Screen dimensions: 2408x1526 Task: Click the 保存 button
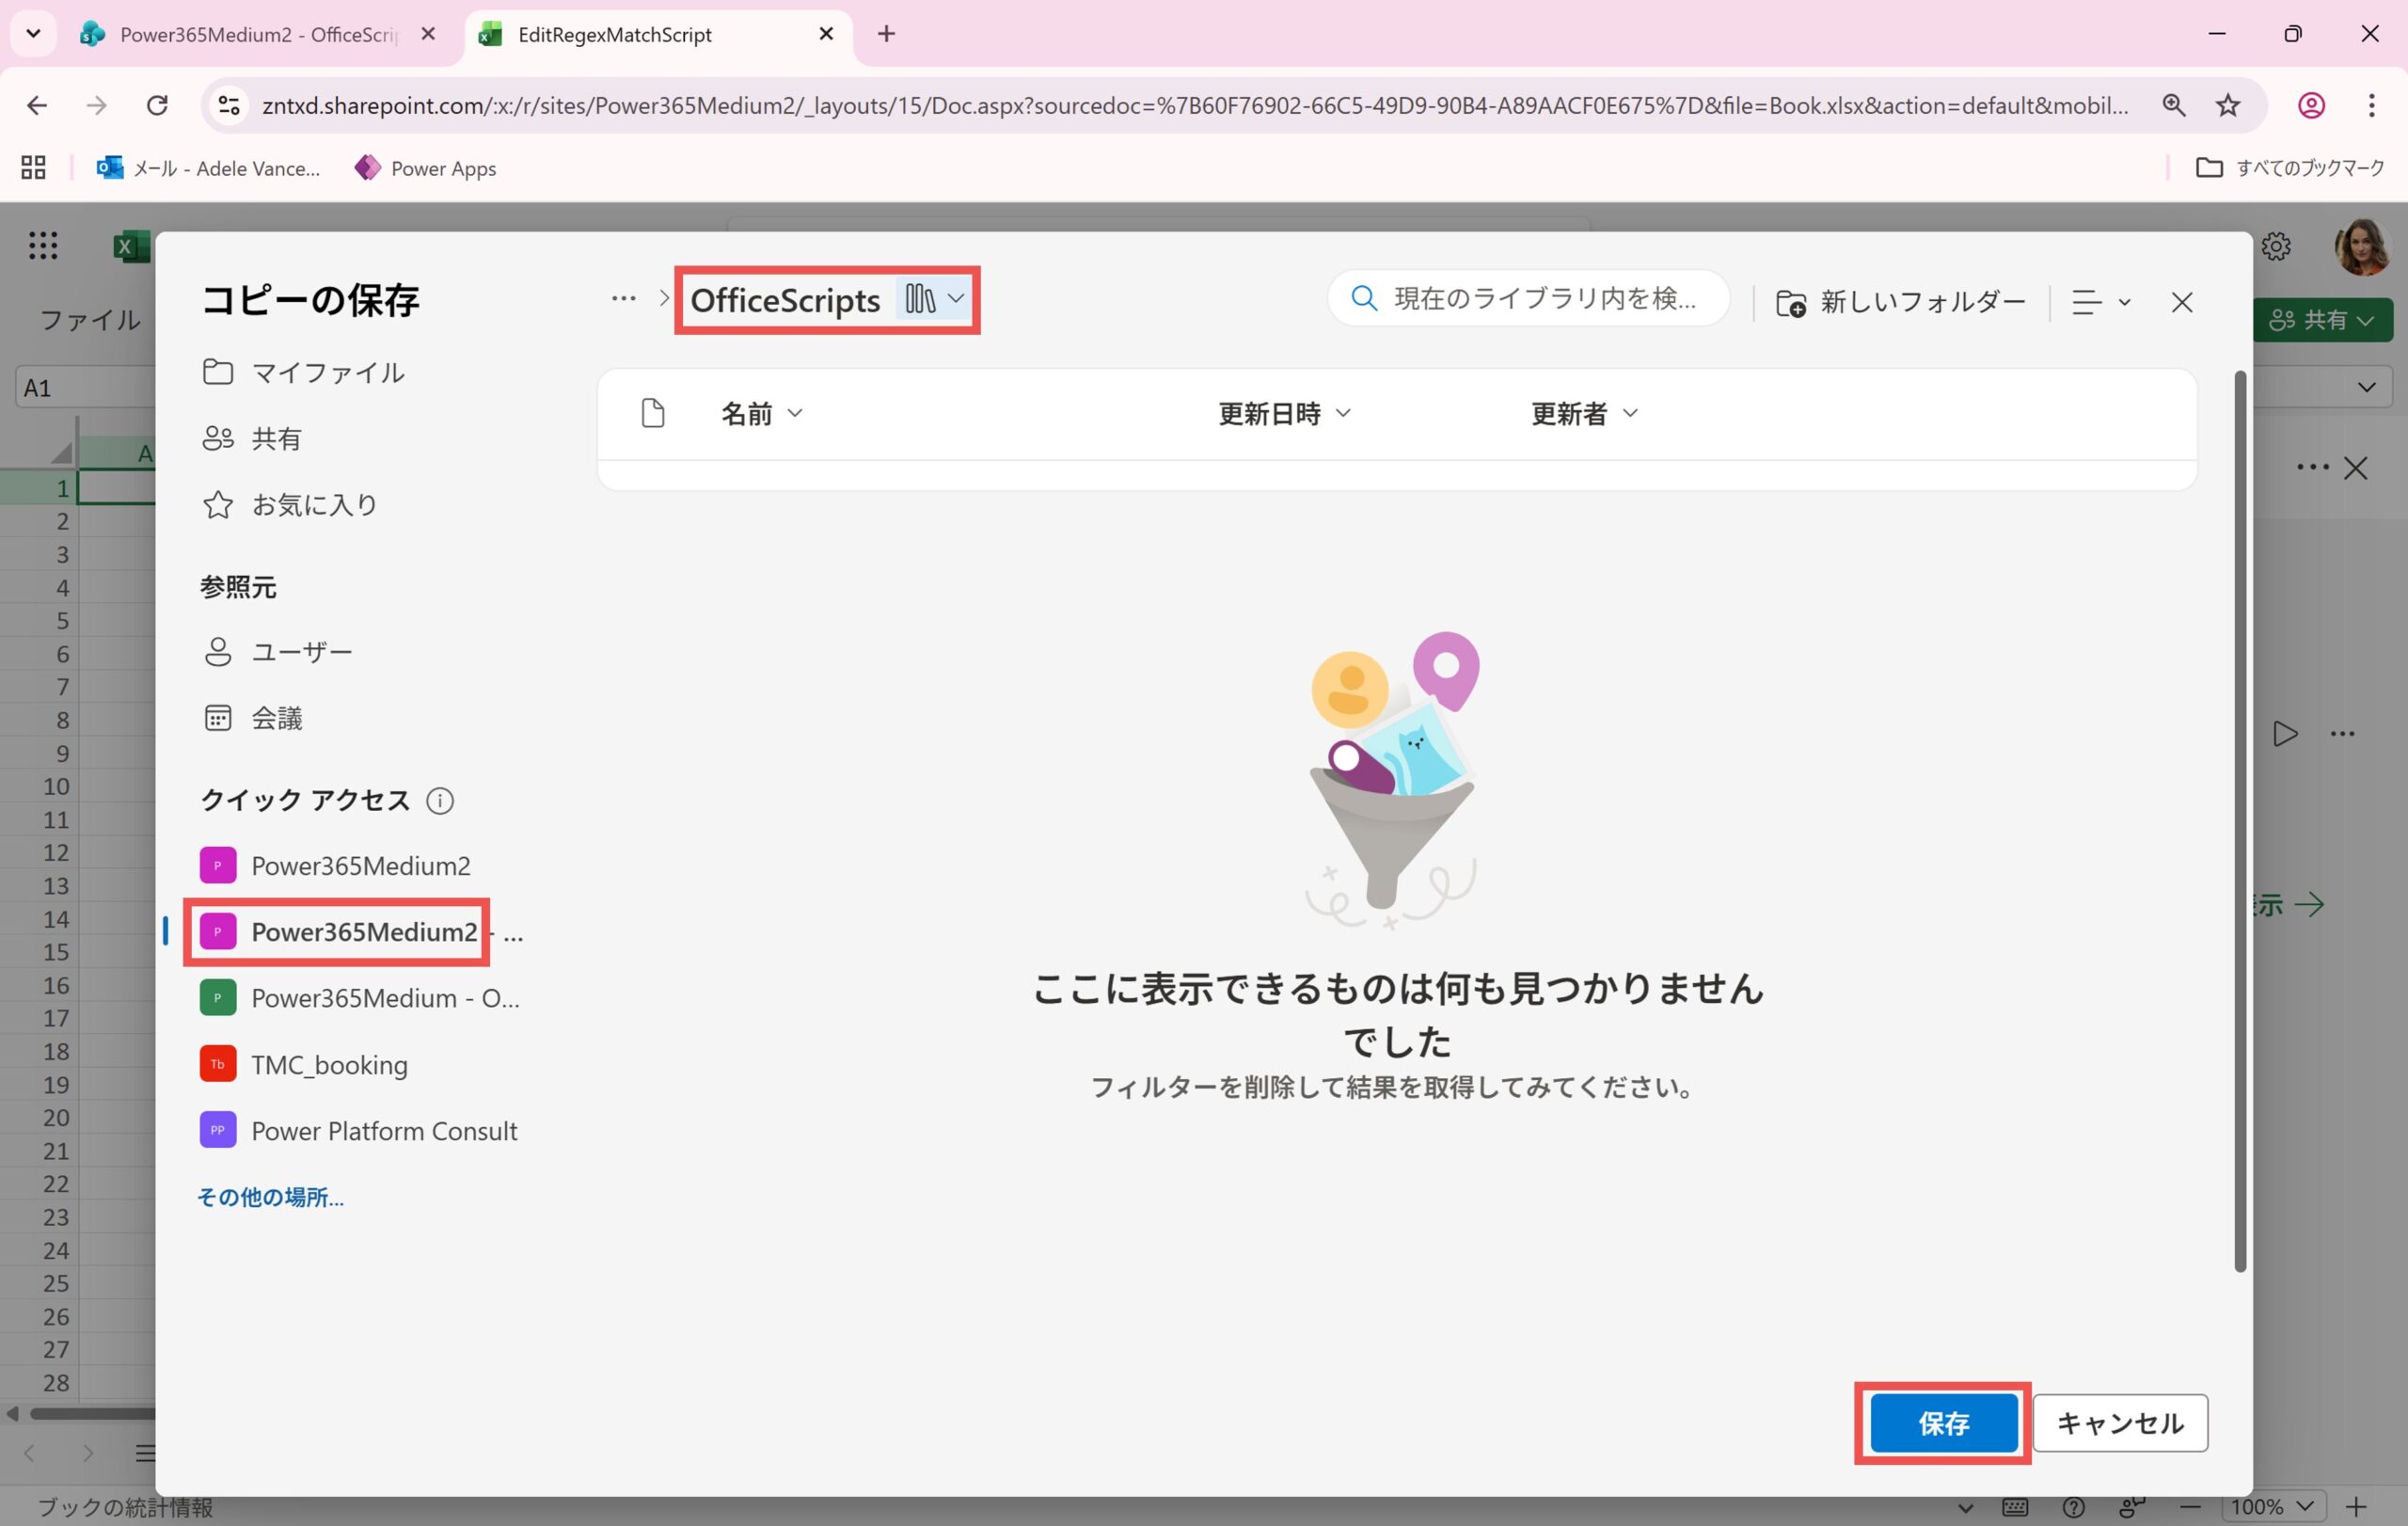[x=1942, y=1423]
